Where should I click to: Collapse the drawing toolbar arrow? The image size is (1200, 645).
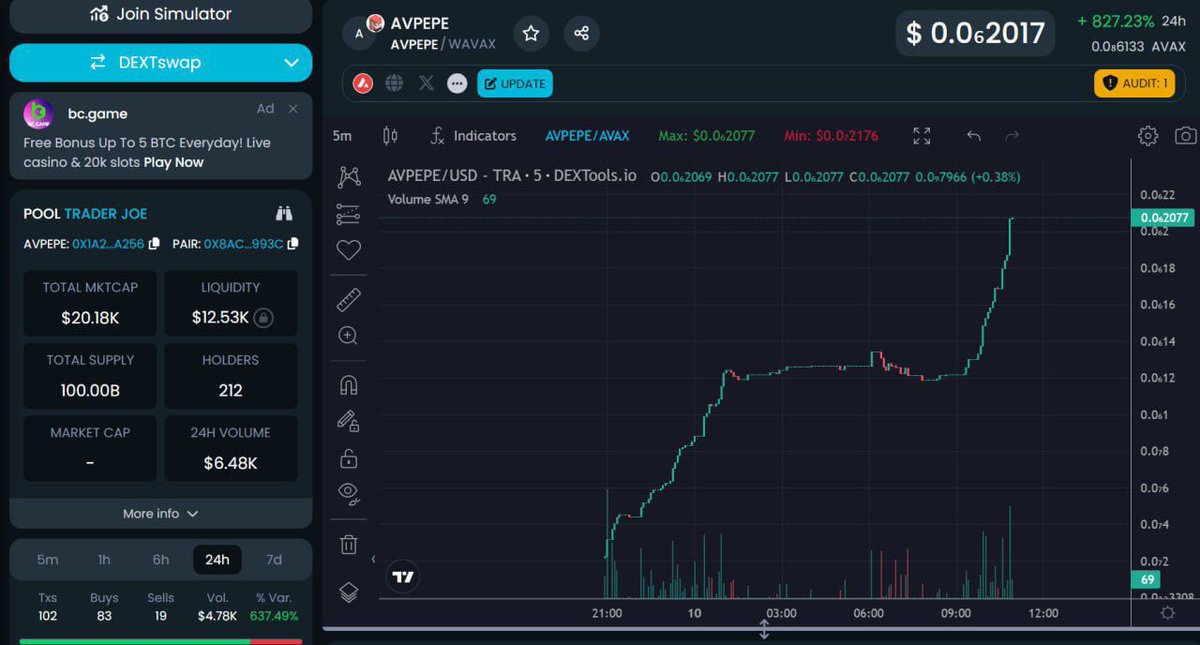click(373, 559)
